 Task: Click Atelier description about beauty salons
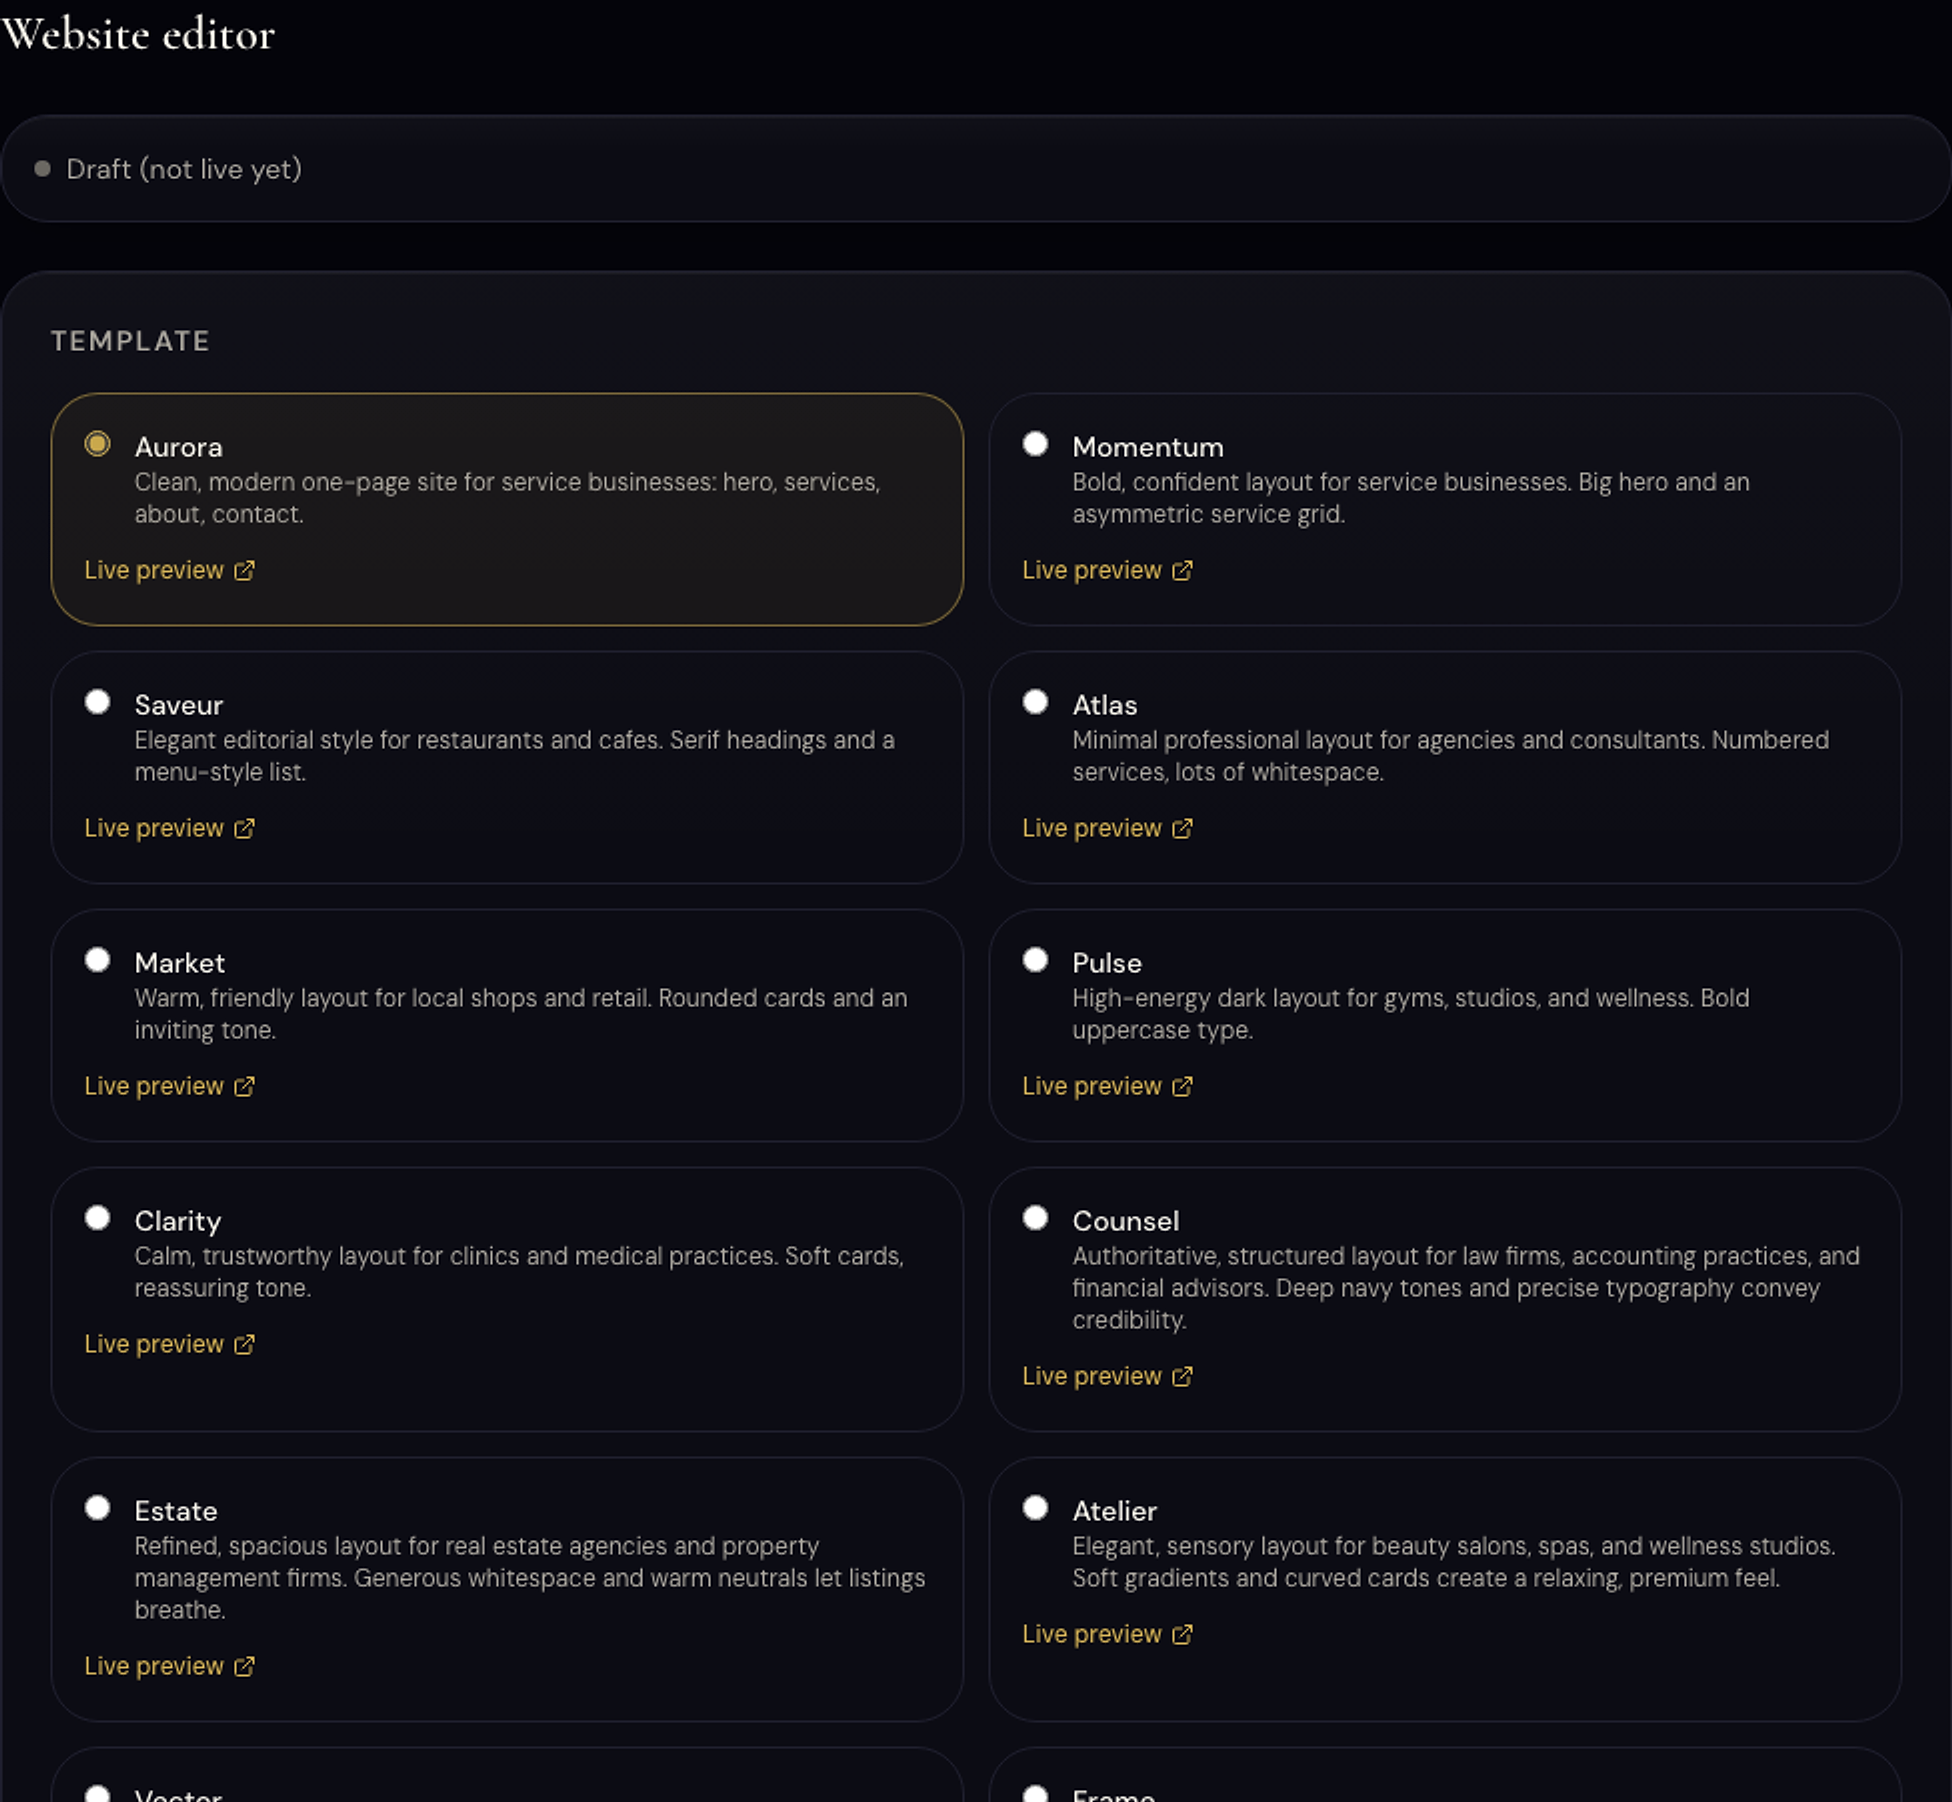1454,1562
